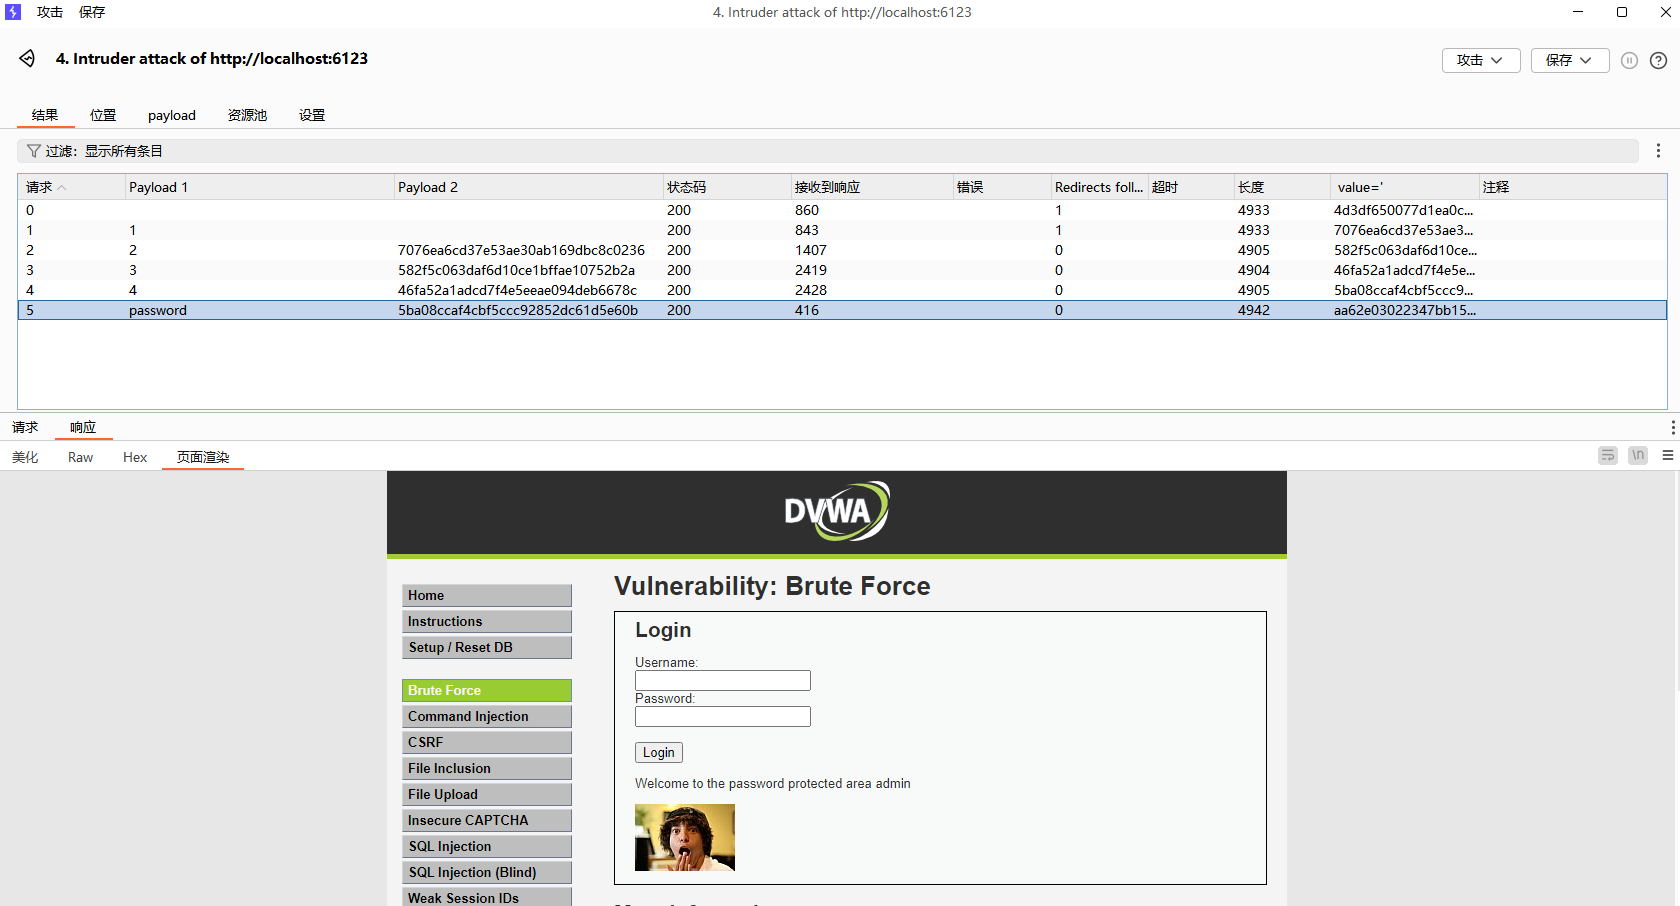Sort by the 超时 column header
The image size is (1680, 906).
[x=1190, y=187]
